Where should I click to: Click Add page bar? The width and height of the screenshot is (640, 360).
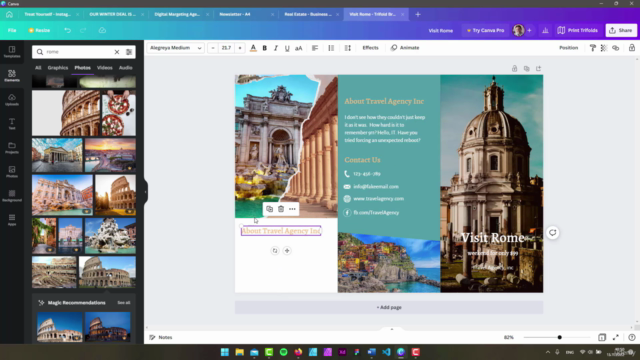[389, 307]
